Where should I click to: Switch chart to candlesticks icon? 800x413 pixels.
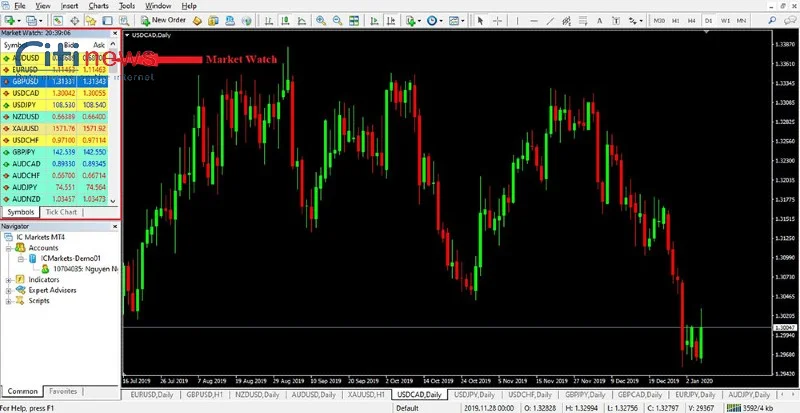pos(285,20)
